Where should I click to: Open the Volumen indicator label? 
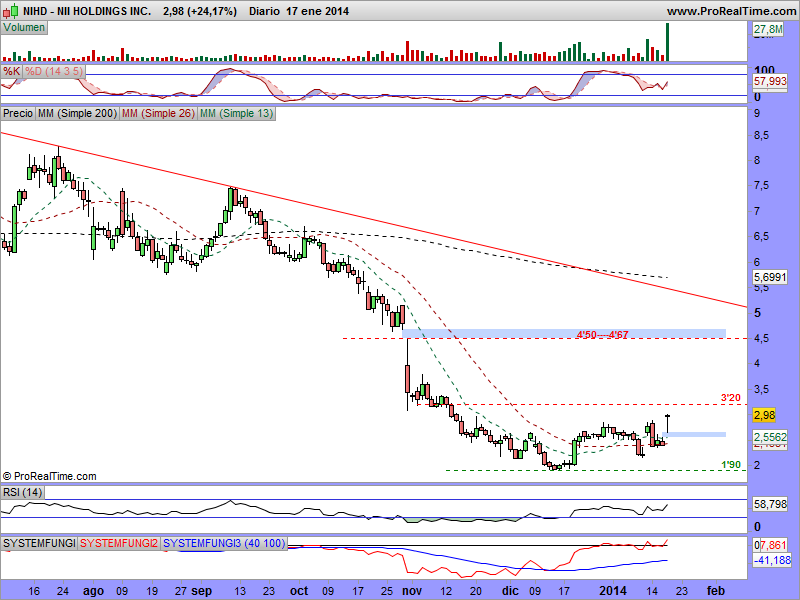pyautogui.click(x=24, y=28)
